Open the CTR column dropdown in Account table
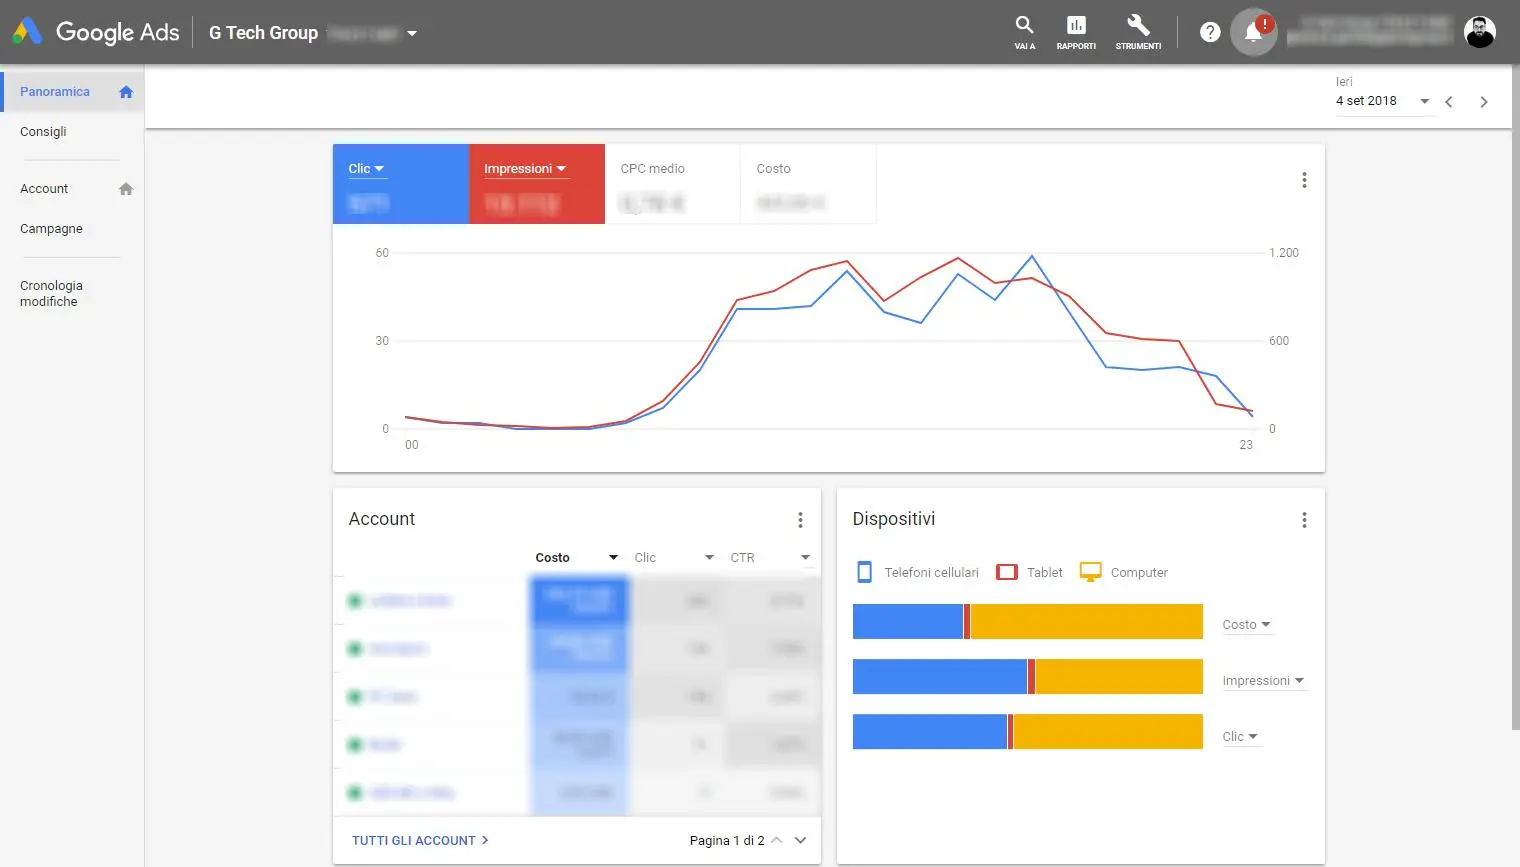The width and height of the screenshot is (1520, 867). pyautogui.click(x=805, y=558)
